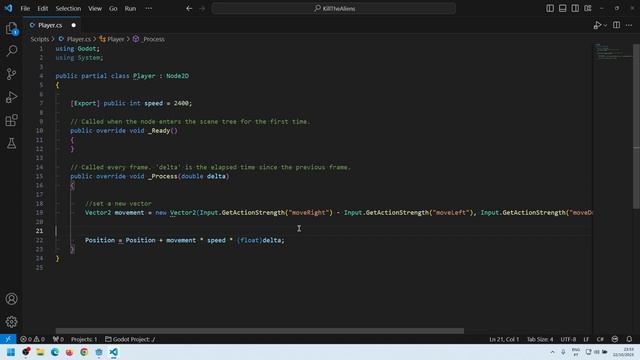Change language mode via C#
Screen dimensions: 640x360
(x=600, y=339)
